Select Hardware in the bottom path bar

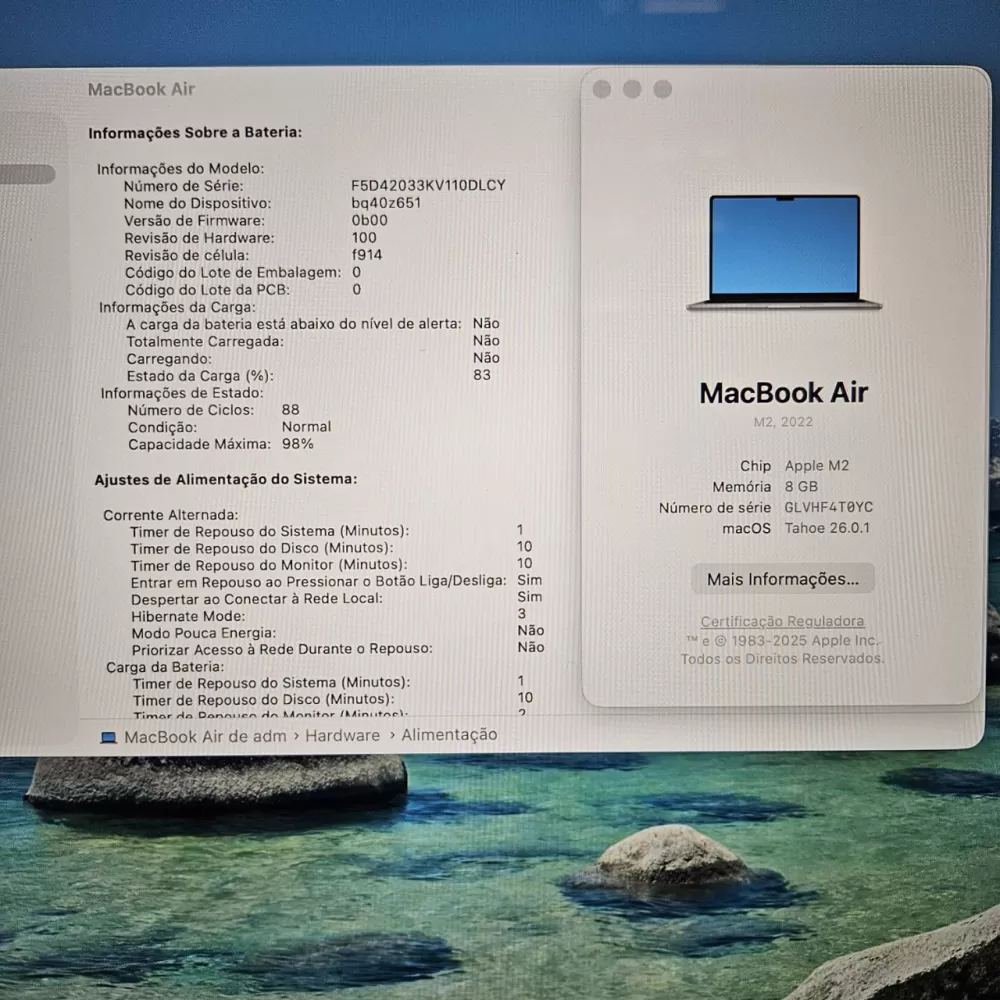pyautogui.click(x=342, y=736)
